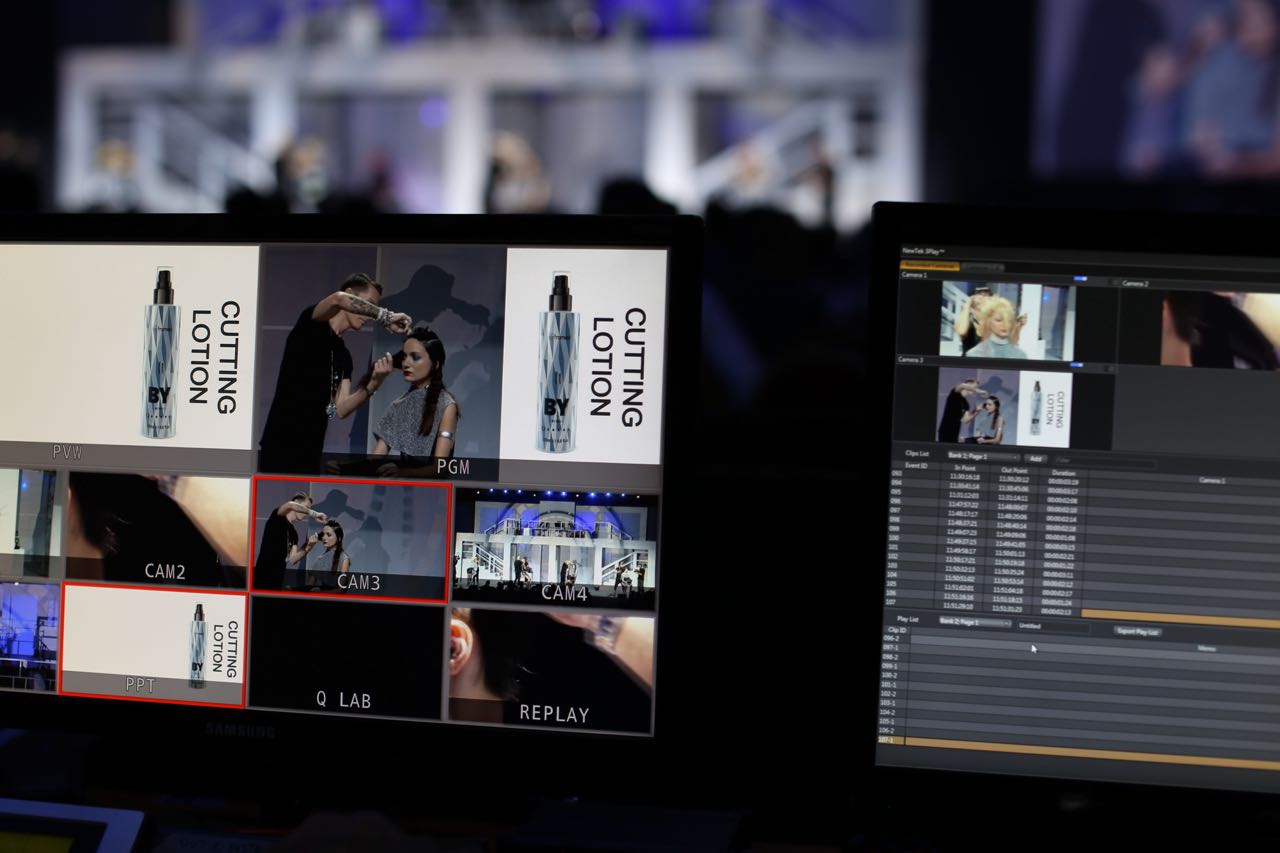
Task: Open Clips List Bank 1 Page dropdown
Action: [981, 457]
